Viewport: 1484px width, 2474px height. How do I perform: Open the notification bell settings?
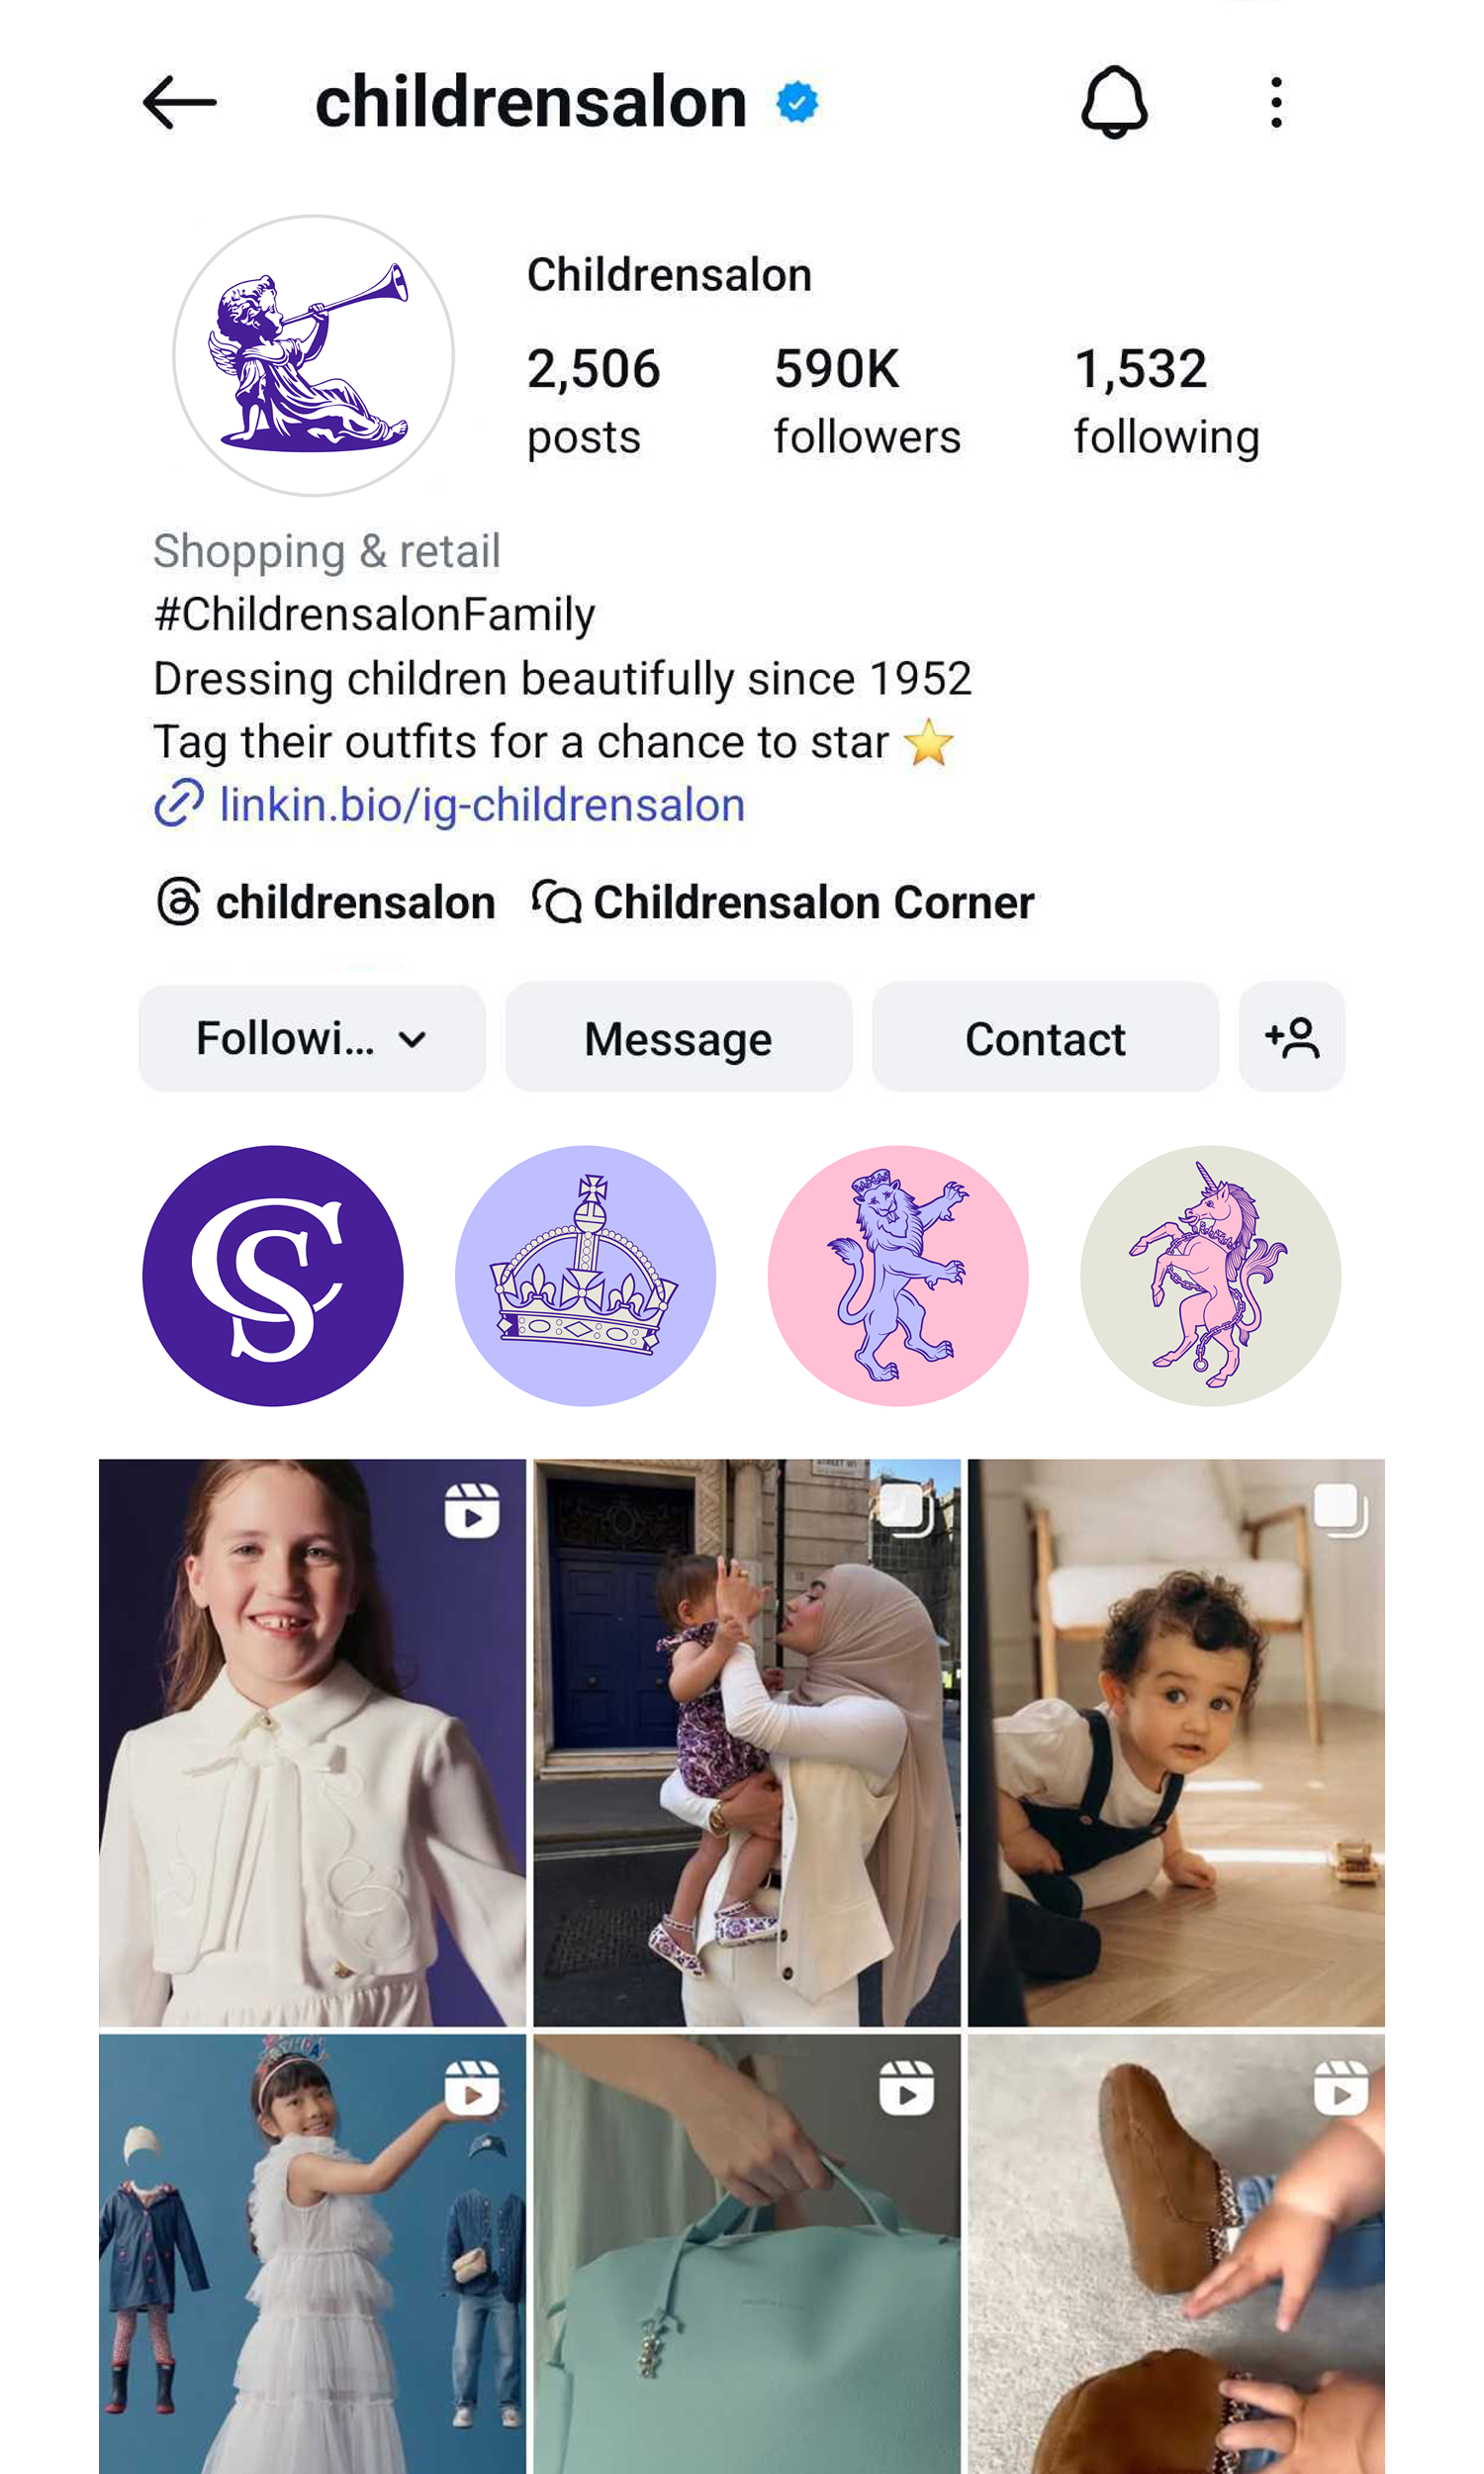[1114, 102]
